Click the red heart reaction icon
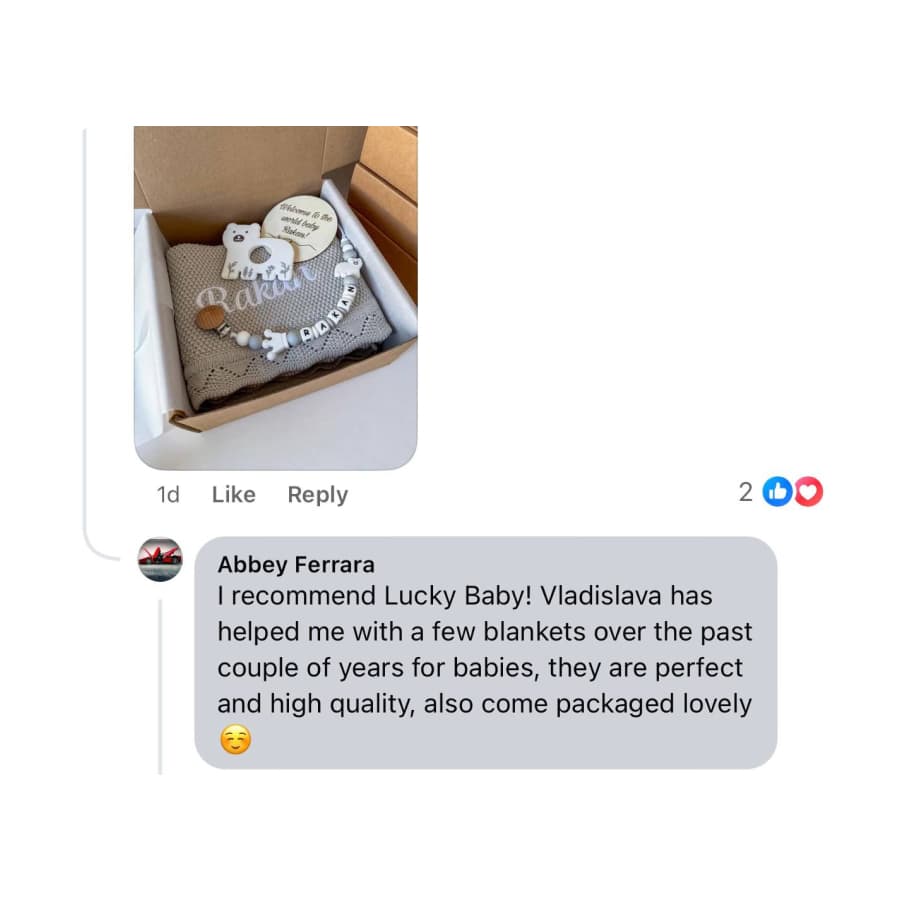 (808, 492)
